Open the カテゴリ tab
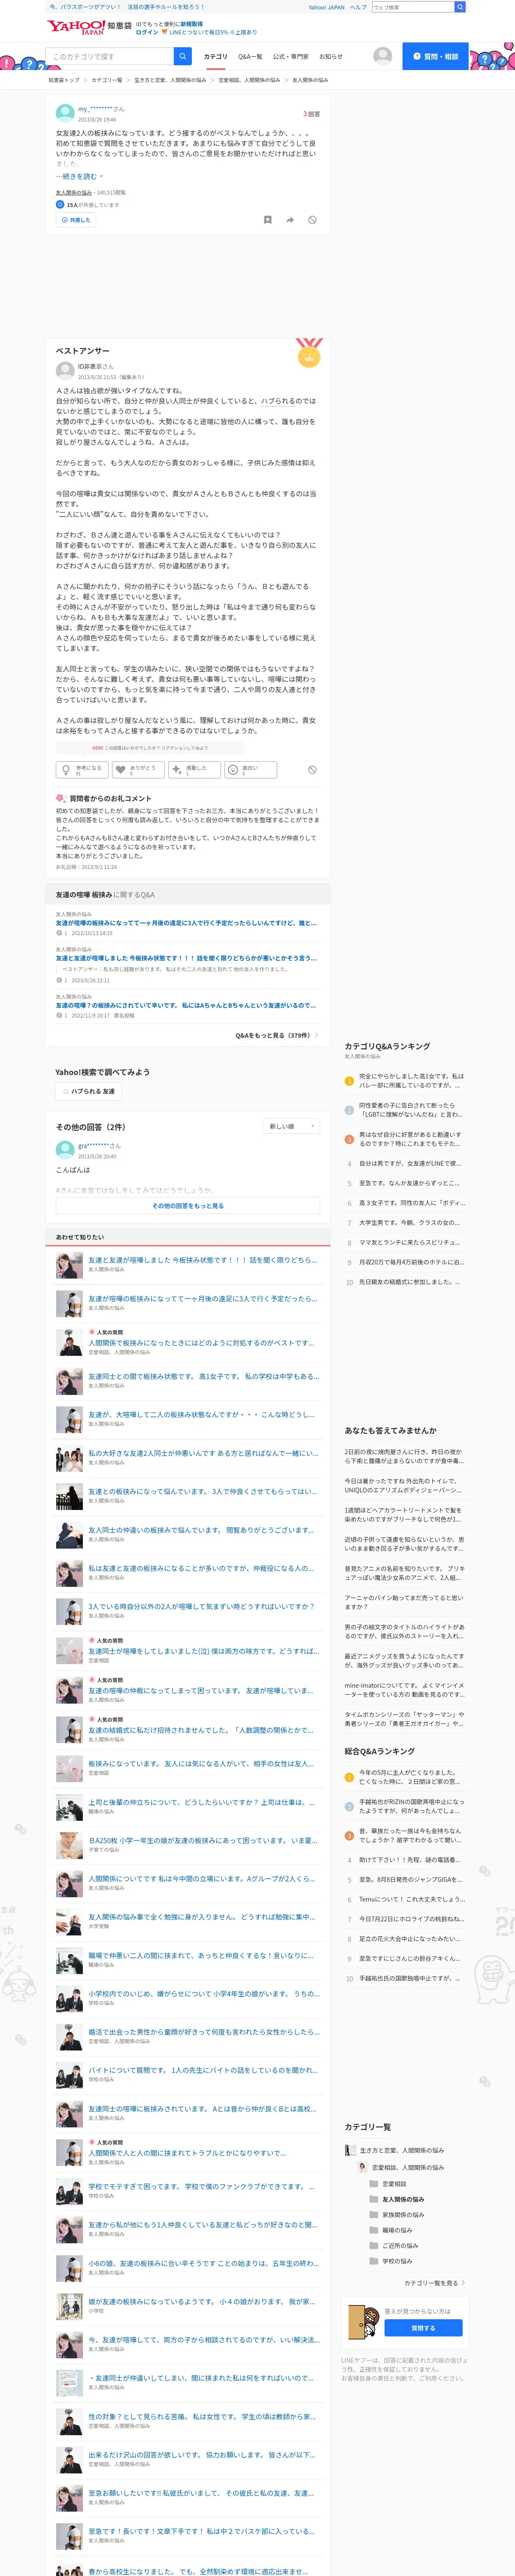This screenshot has width=515, height=2576. pos(215,57)
